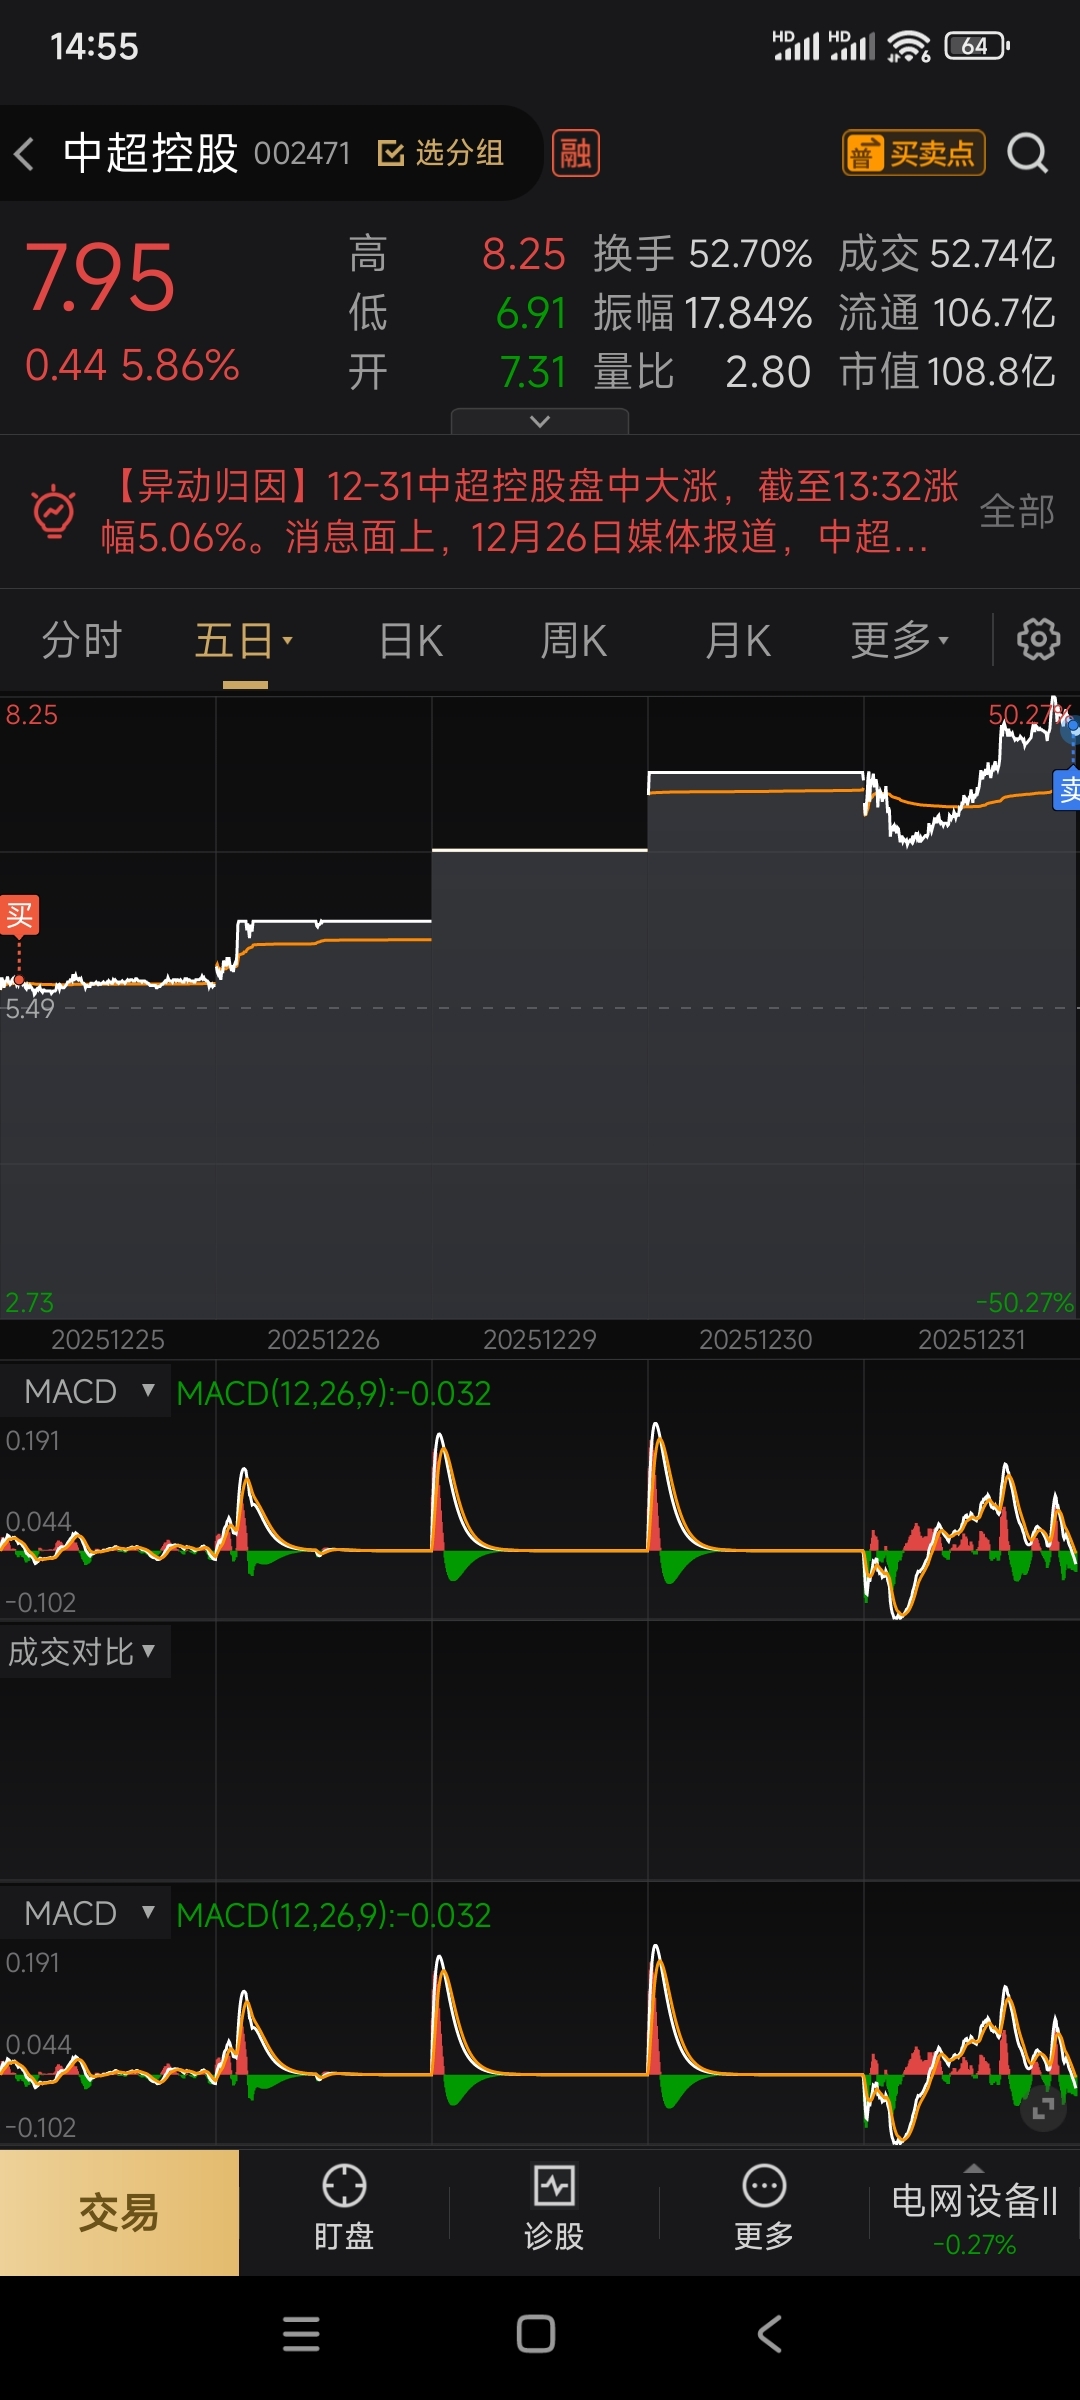The image size is (1080, 2400).
Task: Tap the blue 卖 marker on the chart
Action: [1067, 790]
